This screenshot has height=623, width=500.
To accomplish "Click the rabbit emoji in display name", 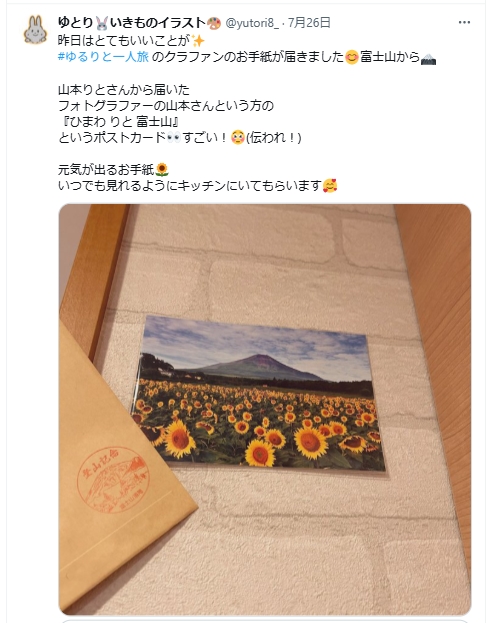I will coord(101,23).
